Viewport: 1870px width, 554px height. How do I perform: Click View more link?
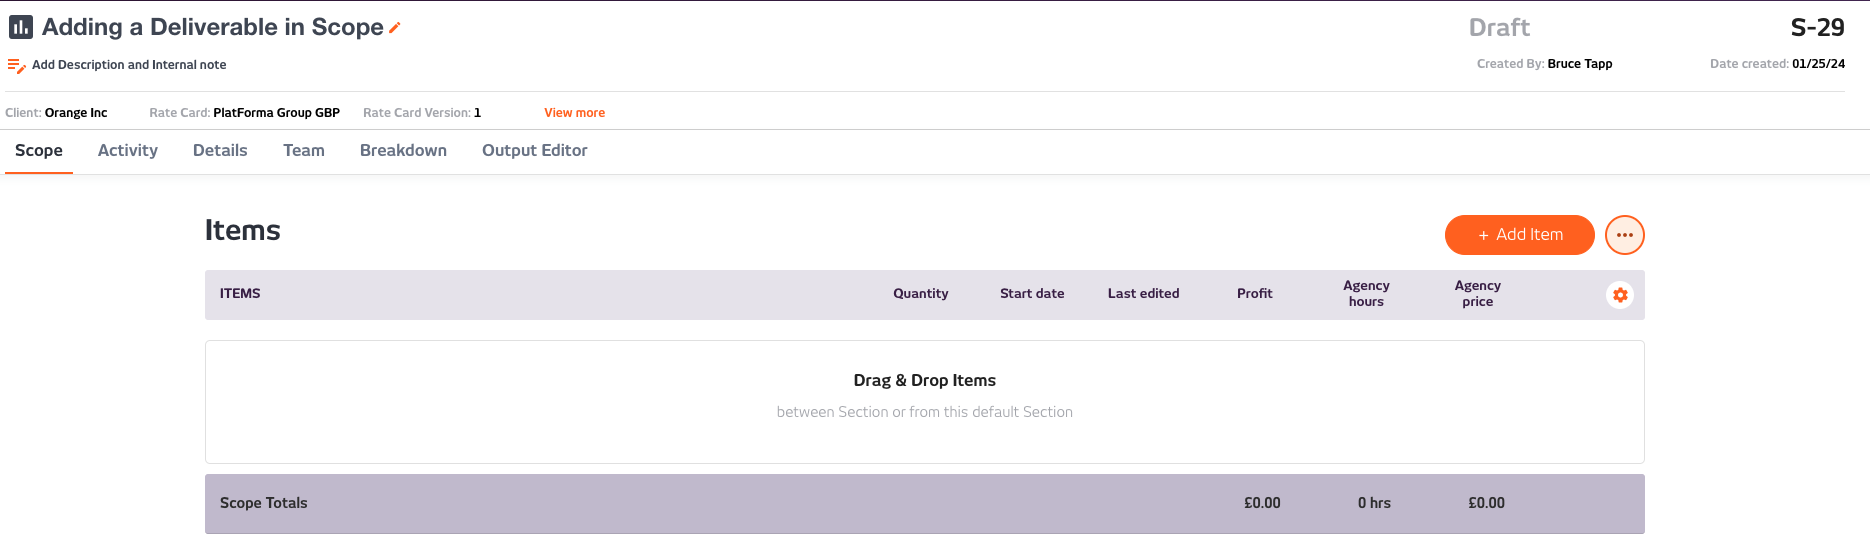tap(574, 113)
